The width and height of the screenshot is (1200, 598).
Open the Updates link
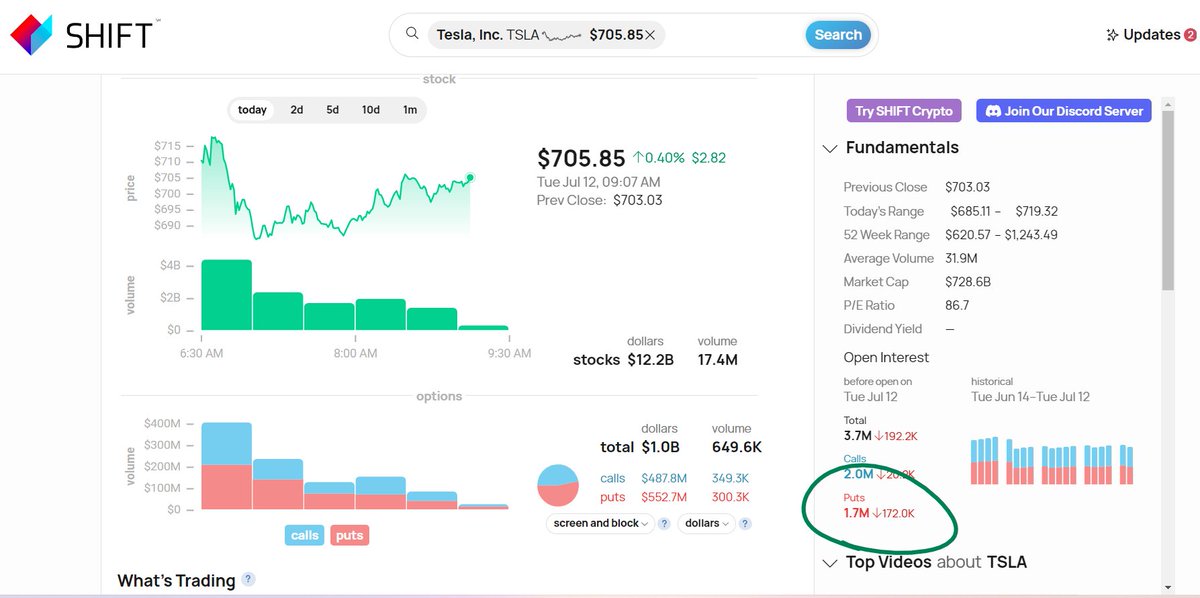pyautogui.click(x=1151, y=35)
